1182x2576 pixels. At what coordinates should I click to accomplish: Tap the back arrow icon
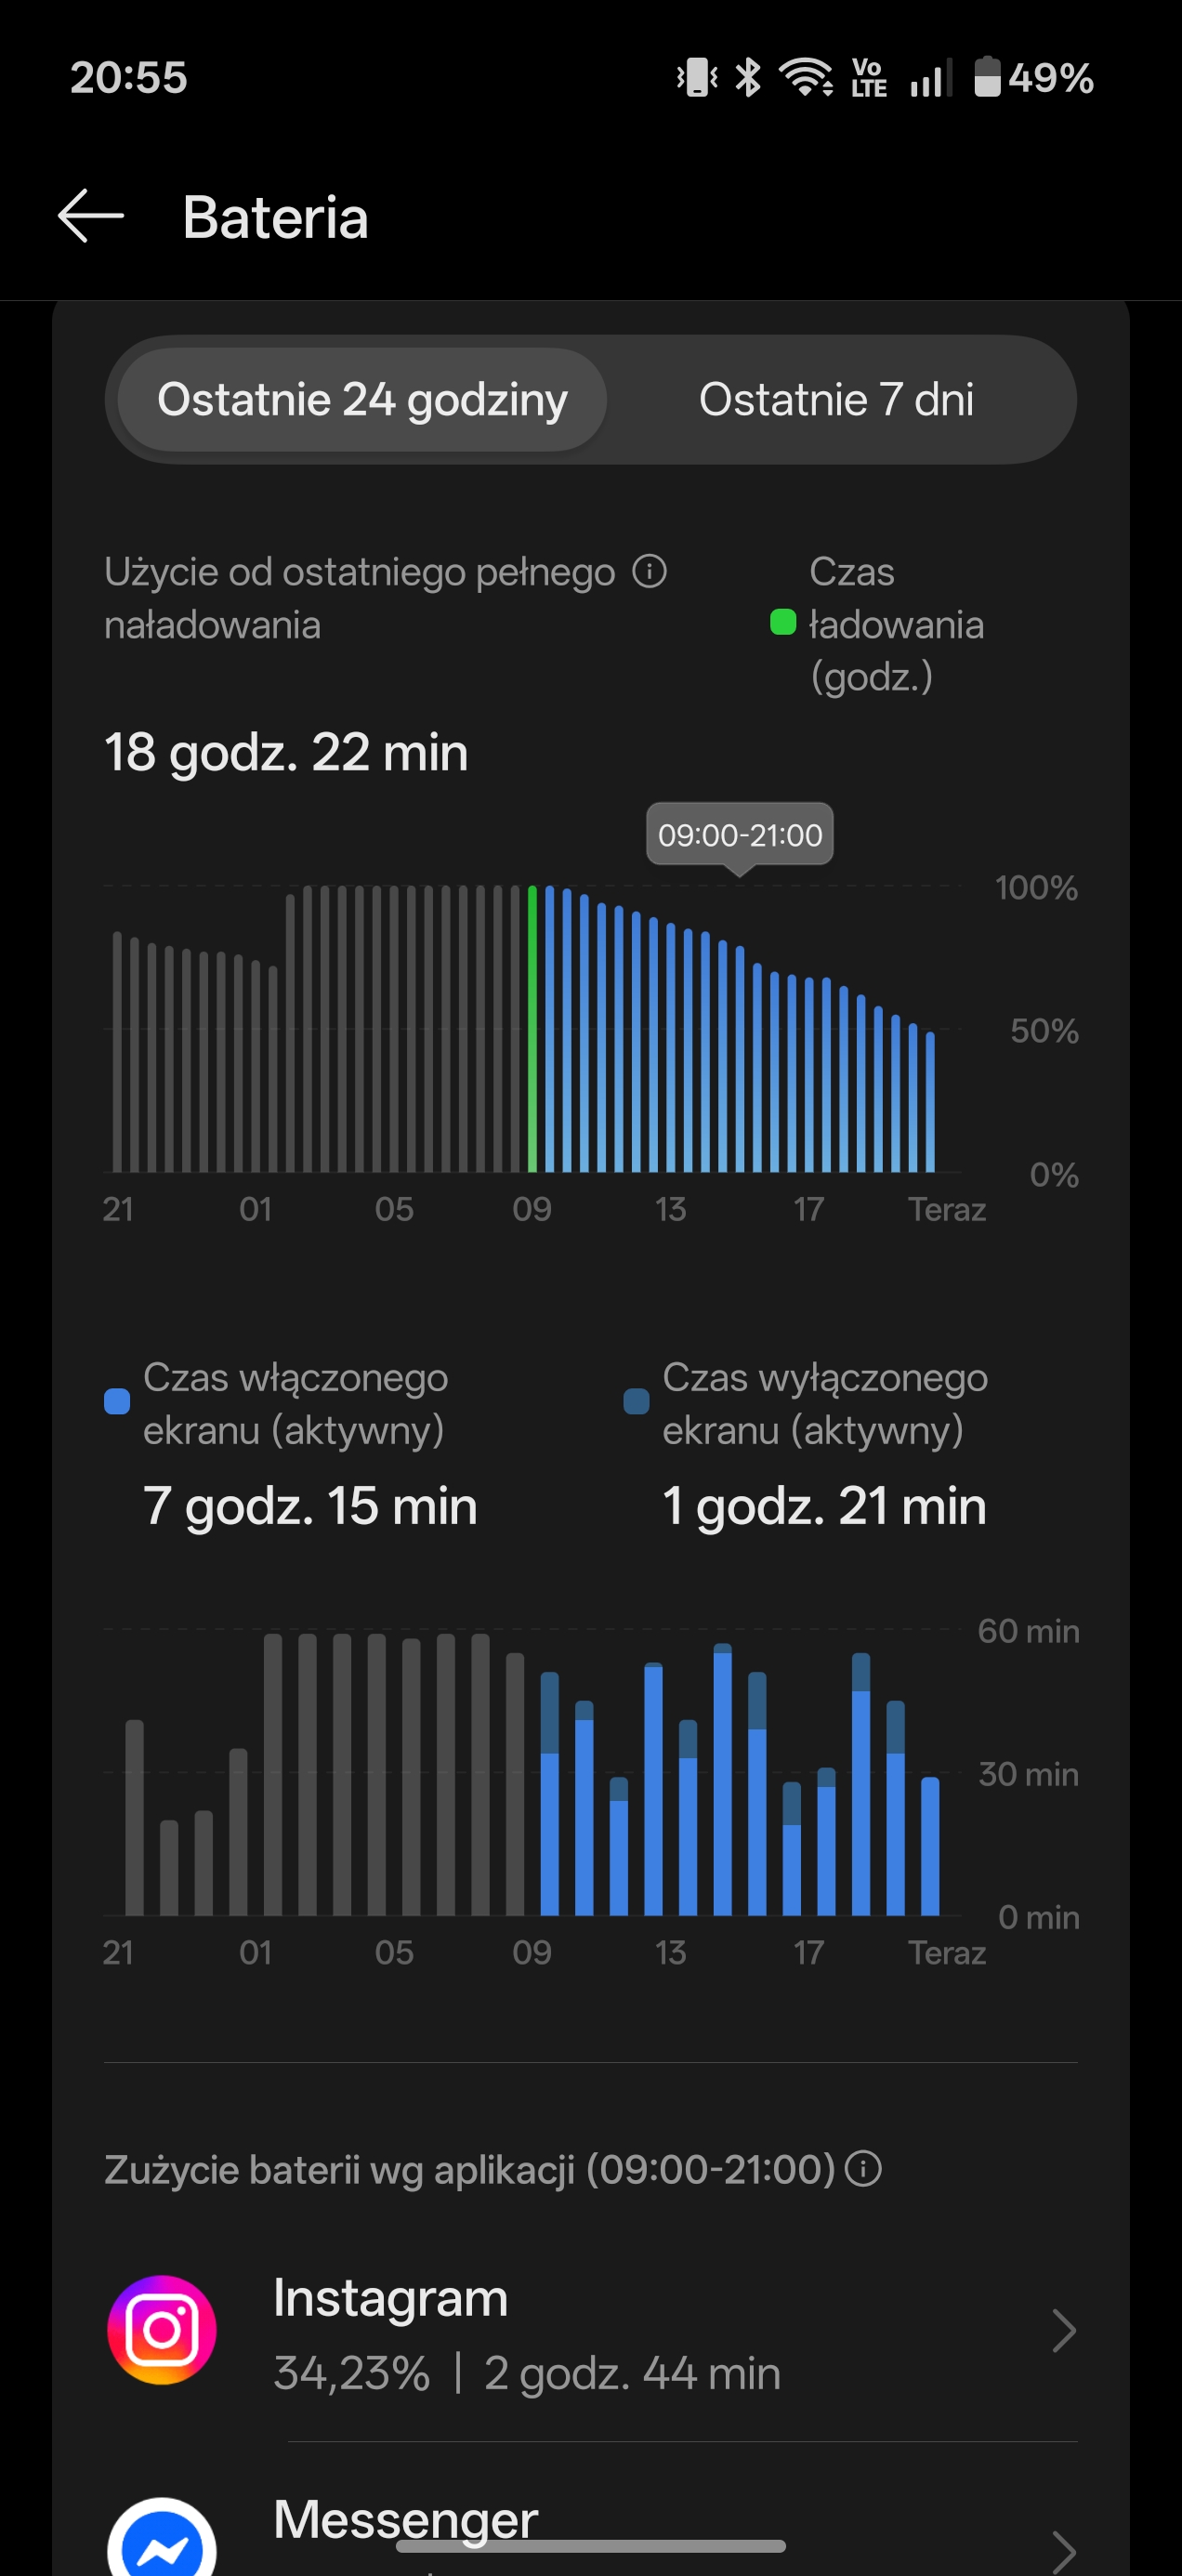coord(90,216)
